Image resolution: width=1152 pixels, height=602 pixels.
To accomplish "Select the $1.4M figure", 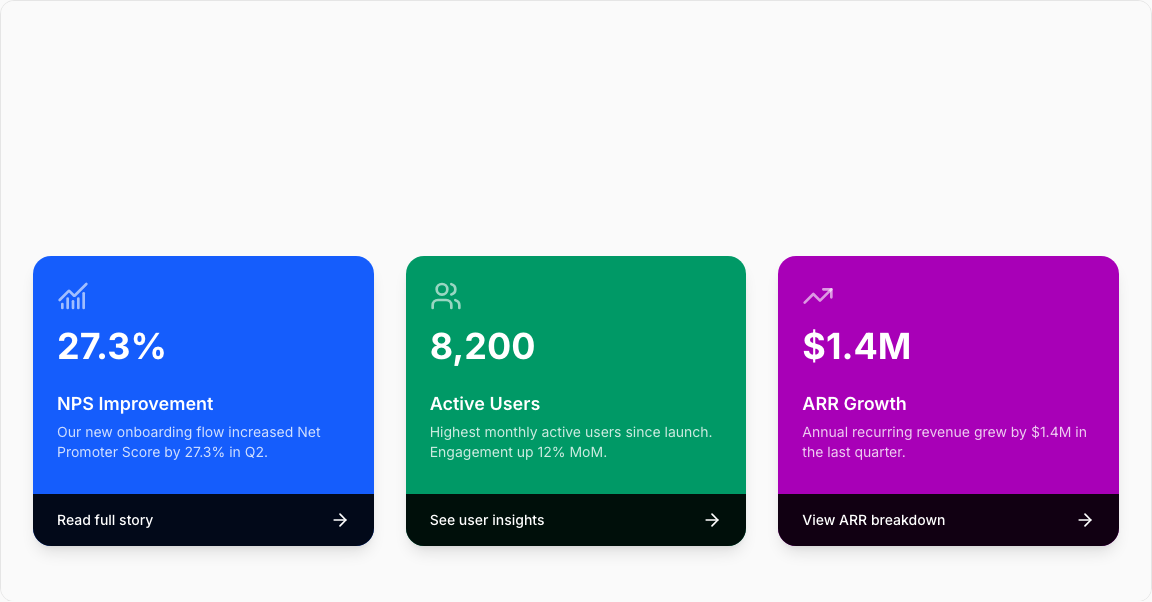I will (856, 346).
